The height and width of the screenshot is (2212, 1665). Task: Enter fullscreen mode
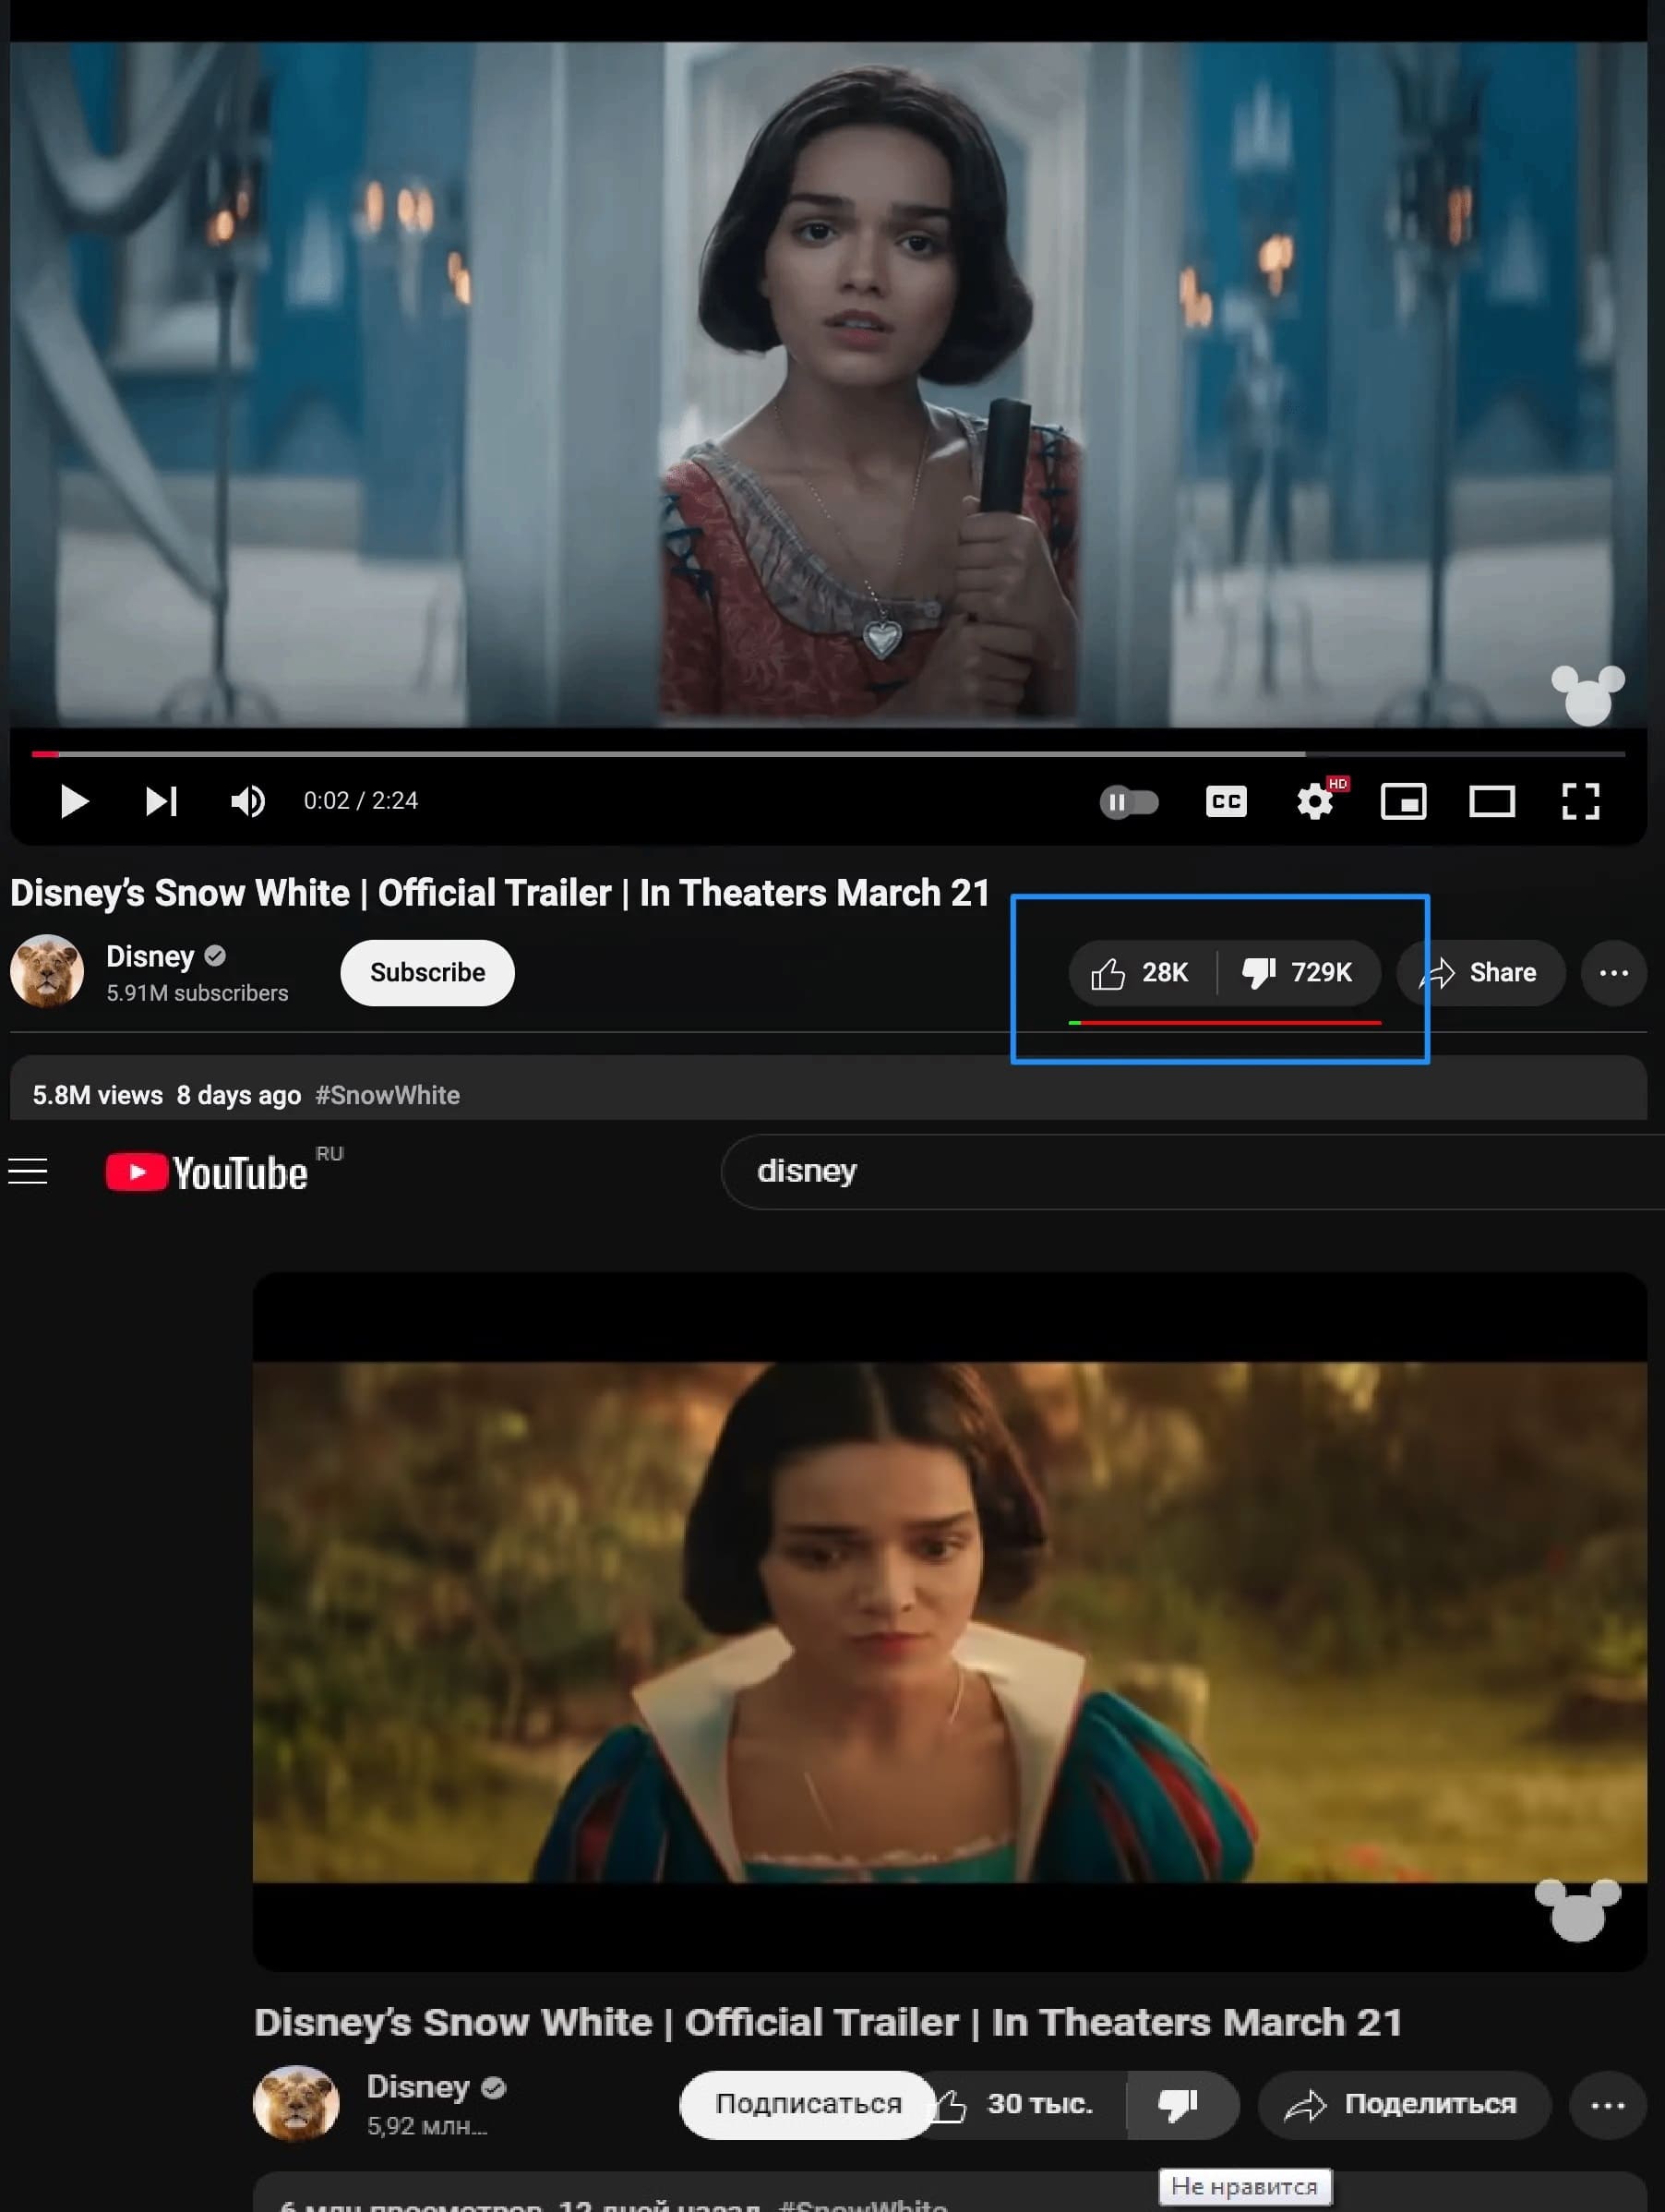click(x=1580, y=802)
